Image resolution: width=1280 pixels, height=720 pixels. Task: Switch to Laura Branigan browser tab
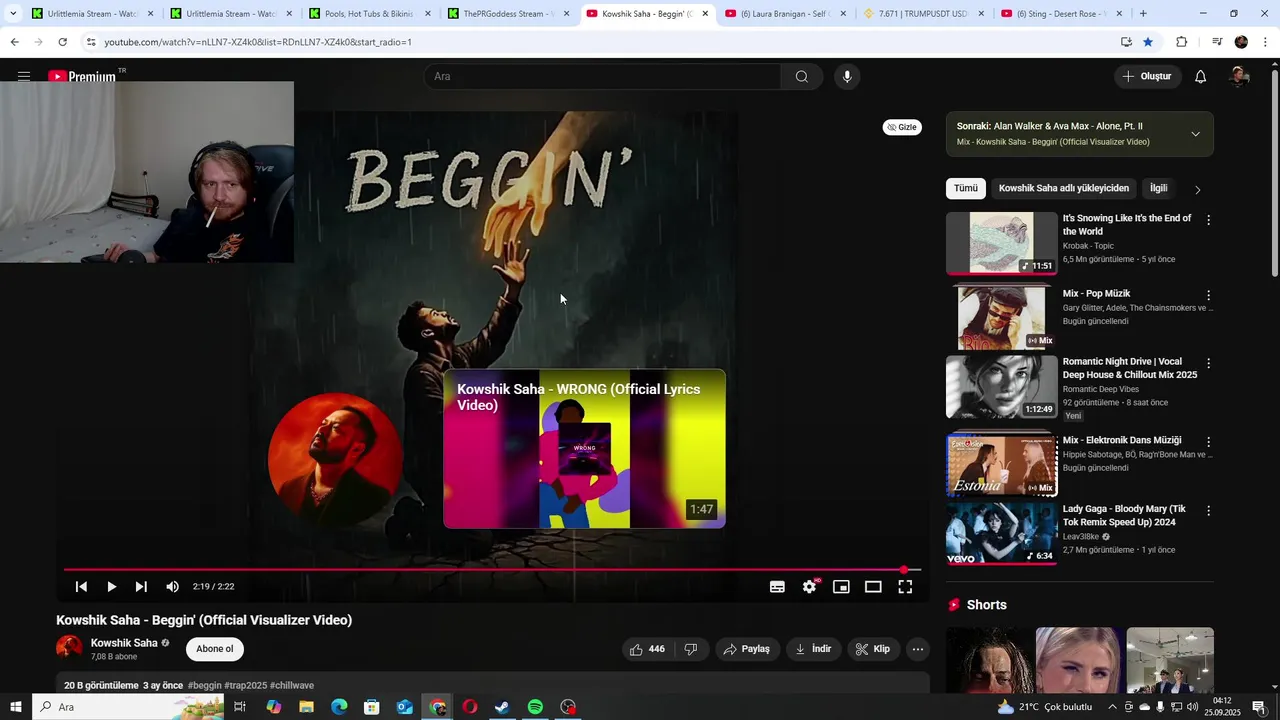(x=786, y=14)
